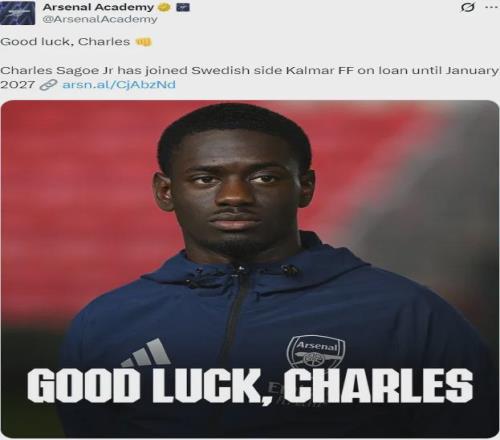This screenshot has height=440, width=500.
Task: Open the three-dot more options menu
Action: pyautogui.click(x=491, y=7)
